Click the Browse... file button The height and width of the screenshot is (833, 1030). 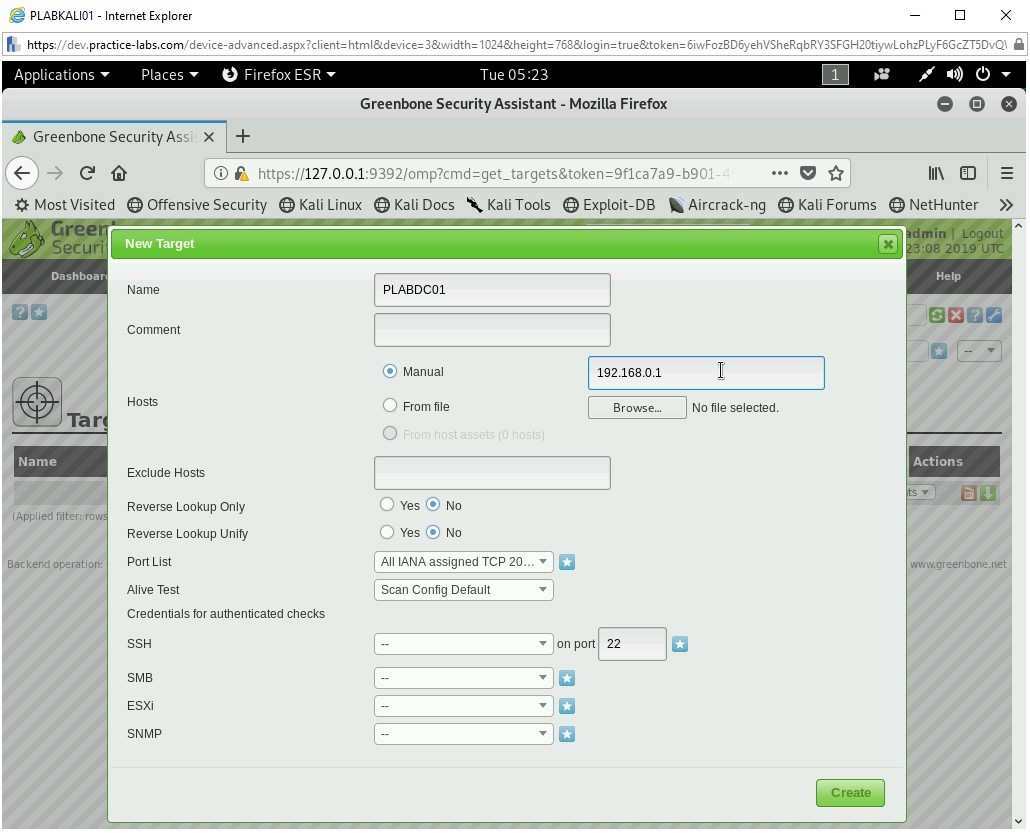(637, 408)
